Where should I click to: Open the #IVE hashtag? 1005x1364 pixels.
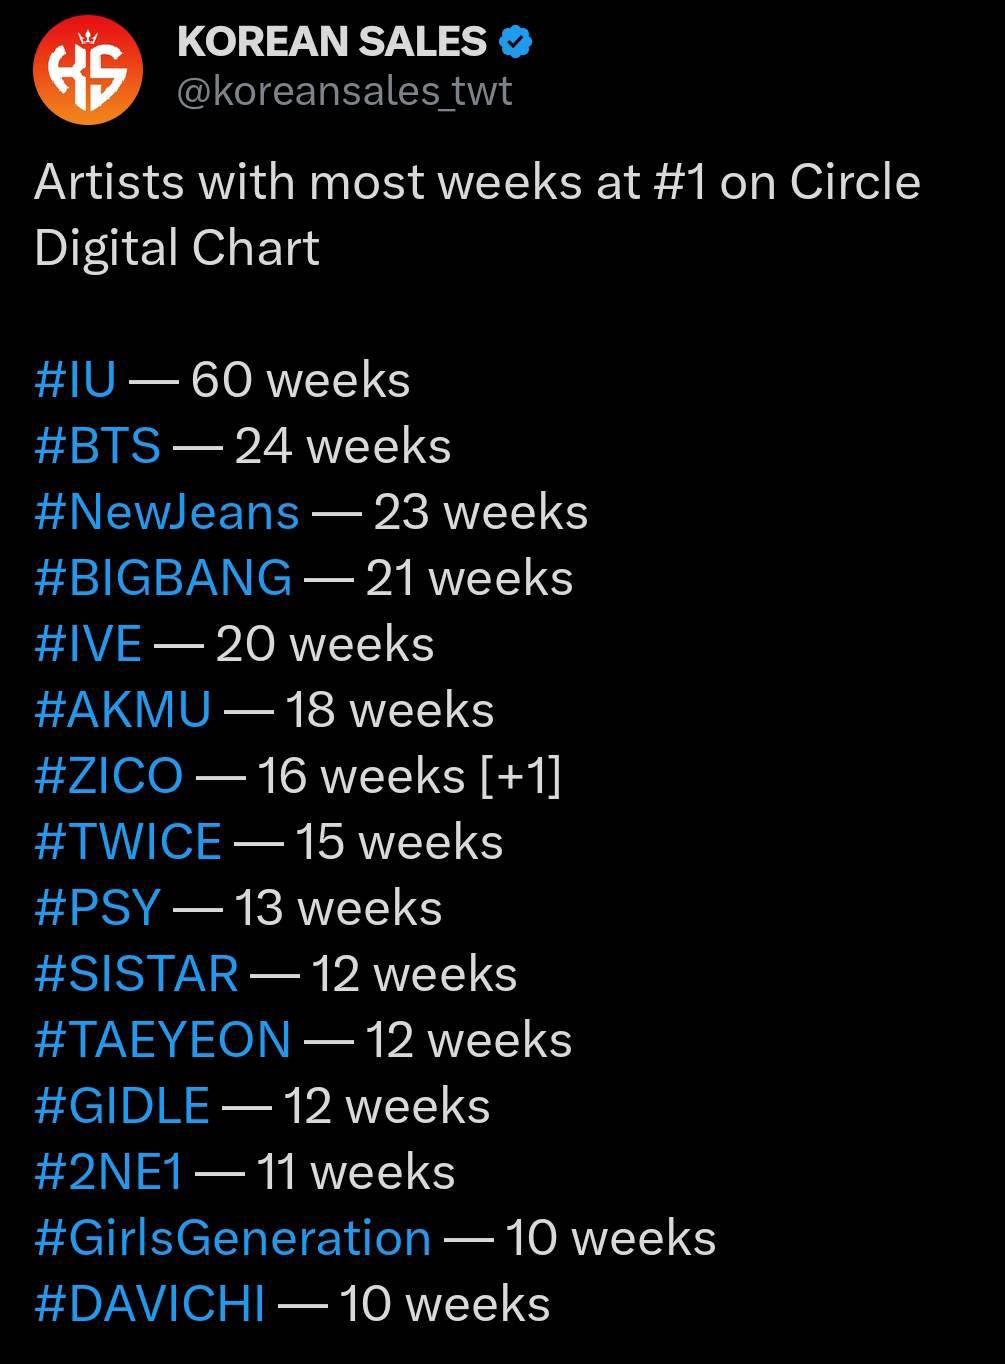coord(88,645)
